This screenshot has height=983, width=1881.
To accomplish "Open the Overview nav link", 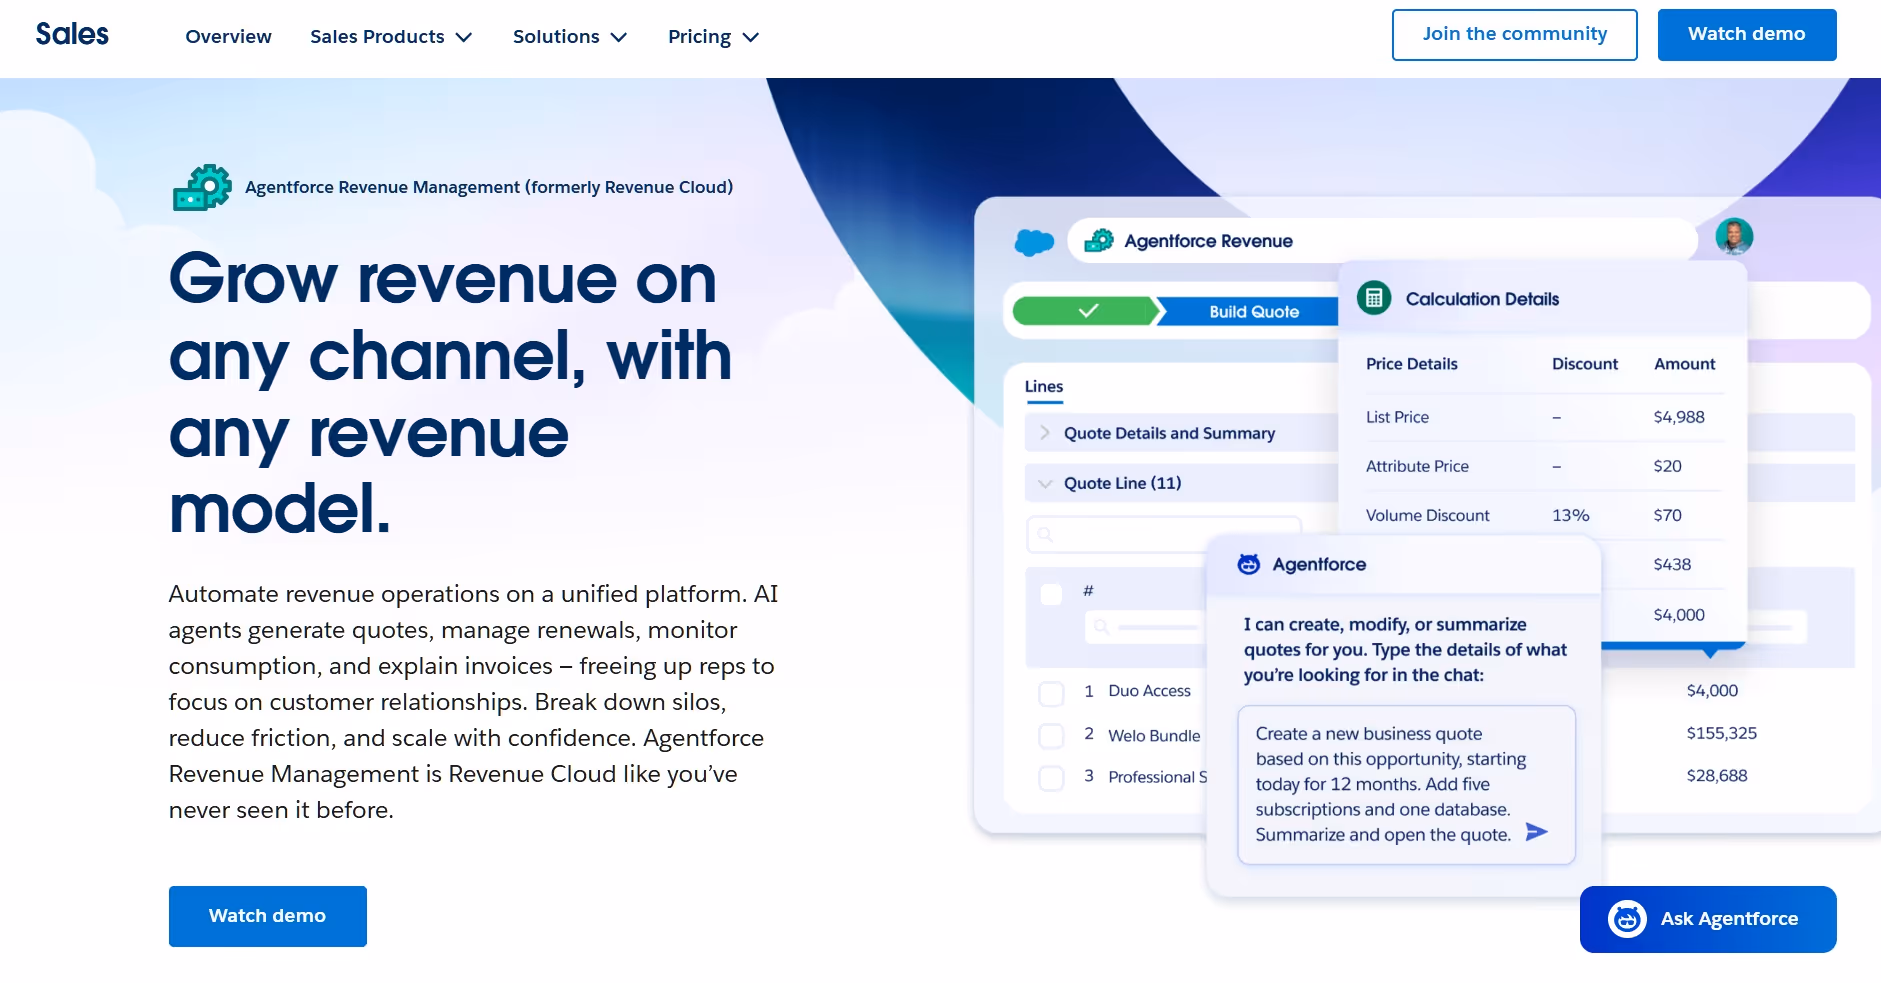I will click(x=228, y=37).
